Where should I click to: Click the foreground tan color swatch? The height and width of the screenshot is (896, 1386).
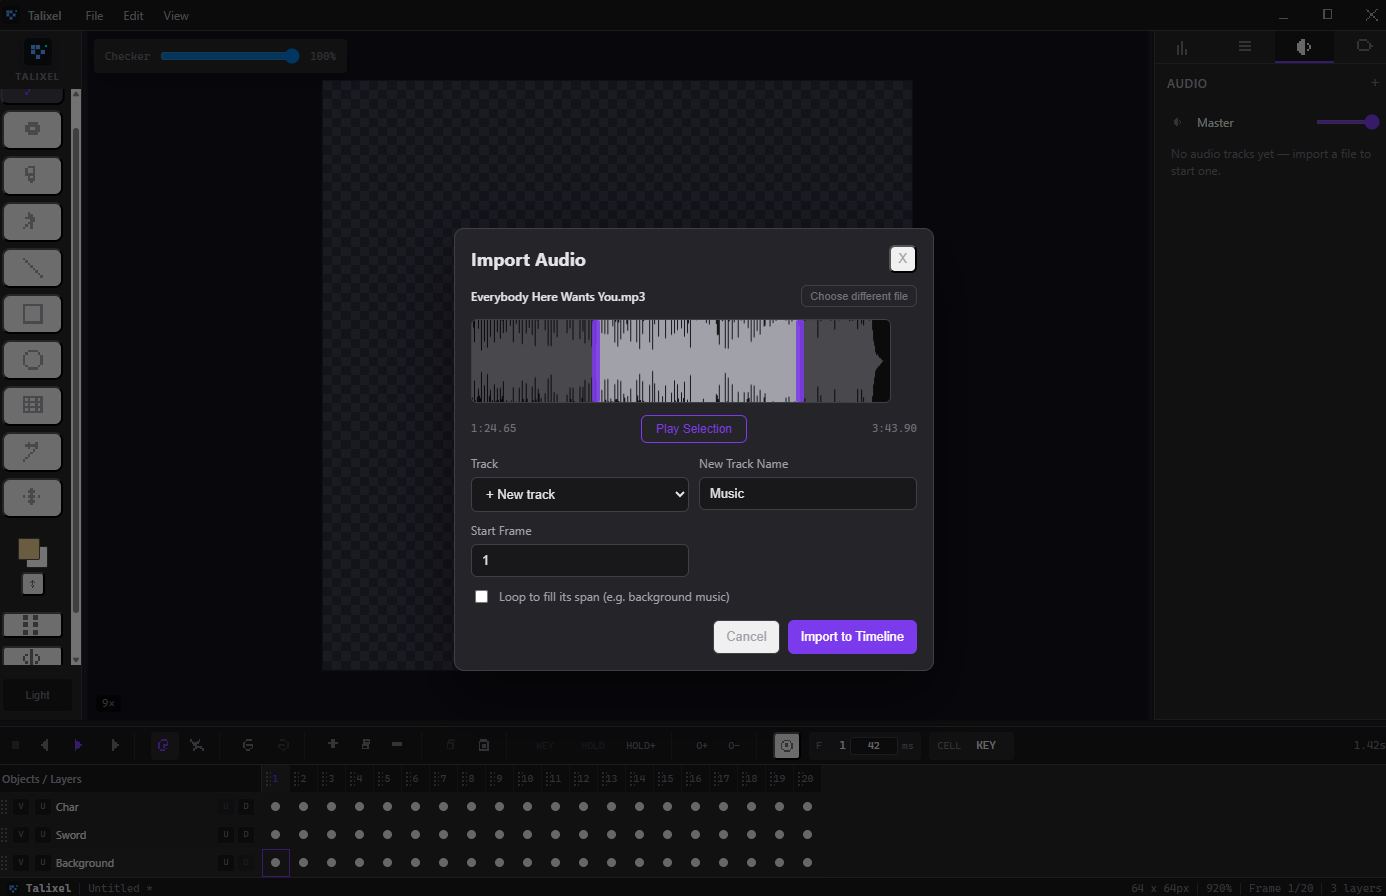pyautogui.click(x=29, y=549)
